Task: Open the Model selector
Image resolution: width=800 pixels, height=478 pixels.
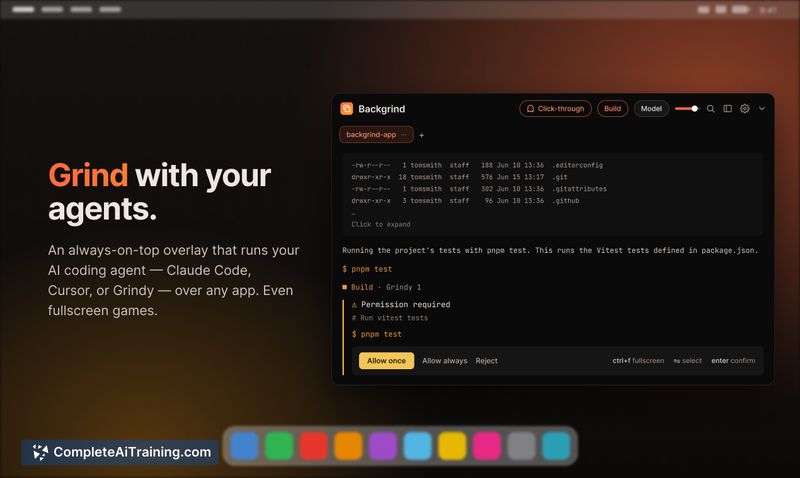Action: point(651,109)
